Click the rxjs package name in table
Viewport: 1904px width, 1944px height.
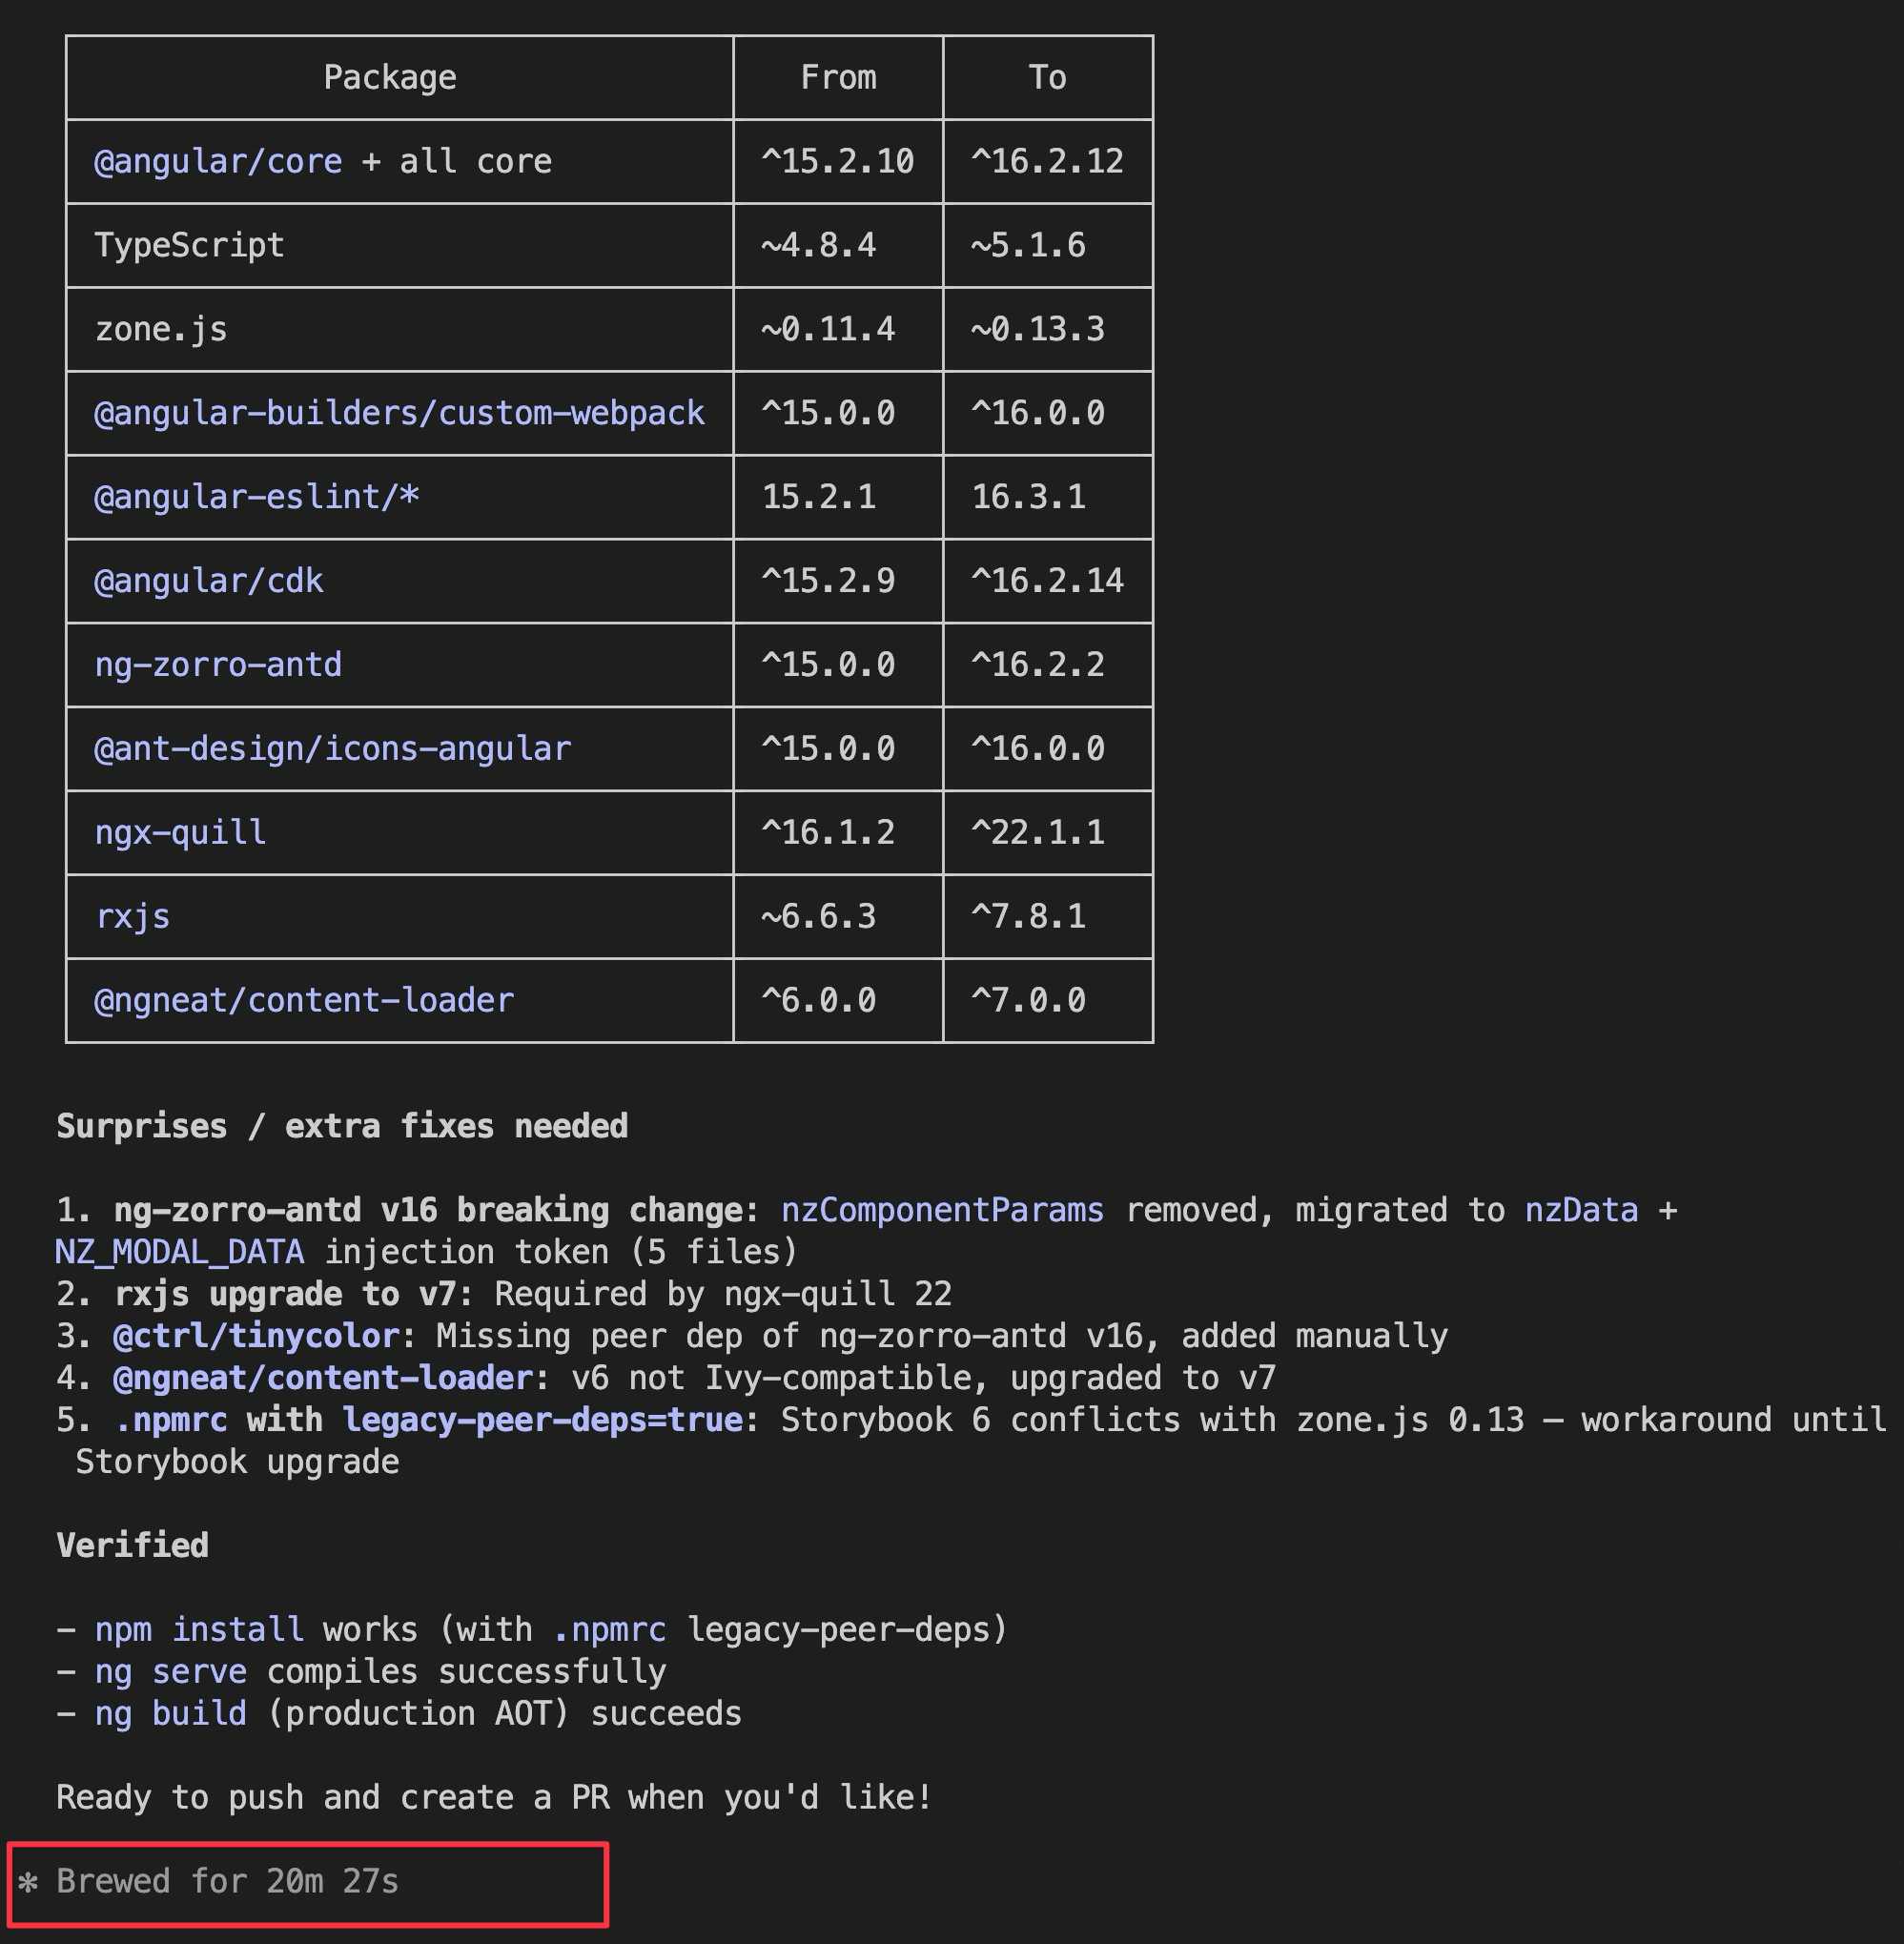pyautogui.click(x=132, y=917)
